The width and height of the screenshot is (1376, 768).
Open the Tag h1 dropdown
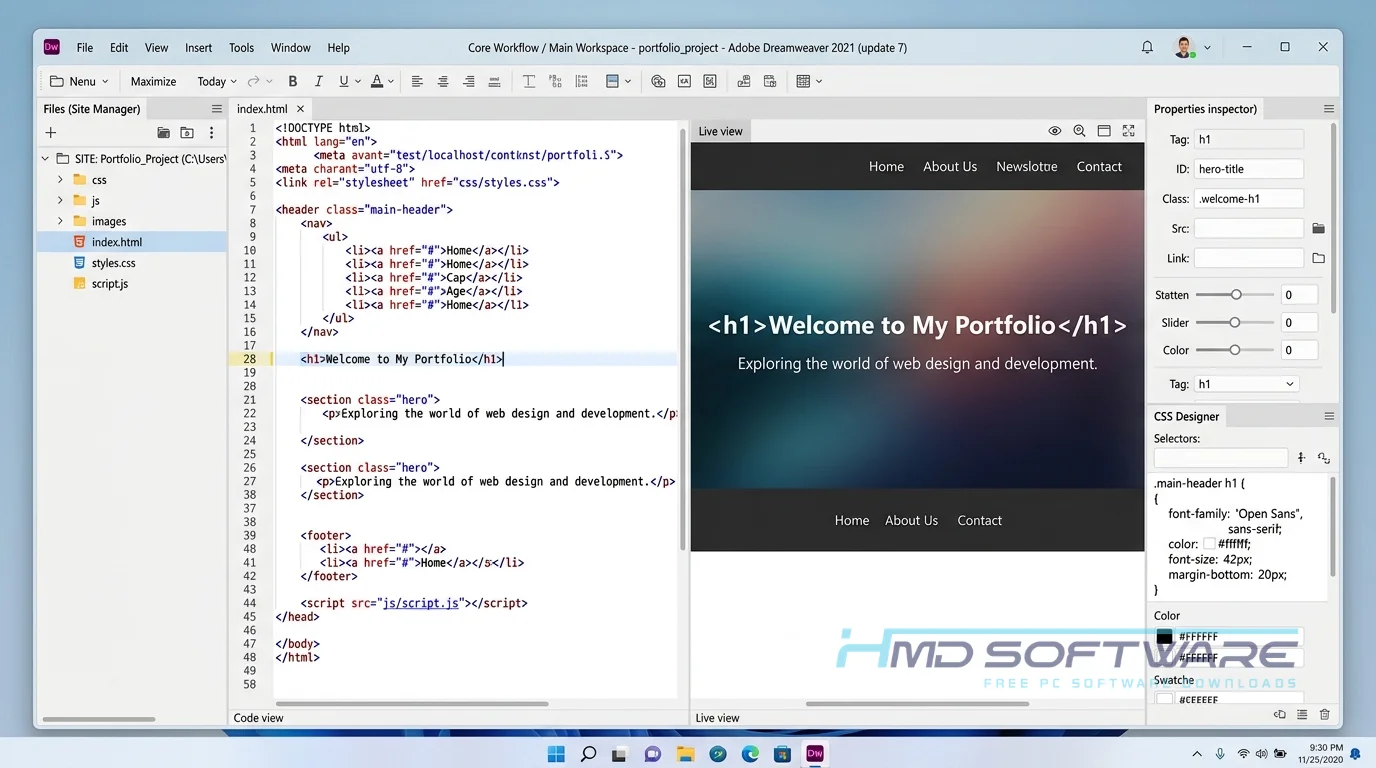(x=1246, y=384)
